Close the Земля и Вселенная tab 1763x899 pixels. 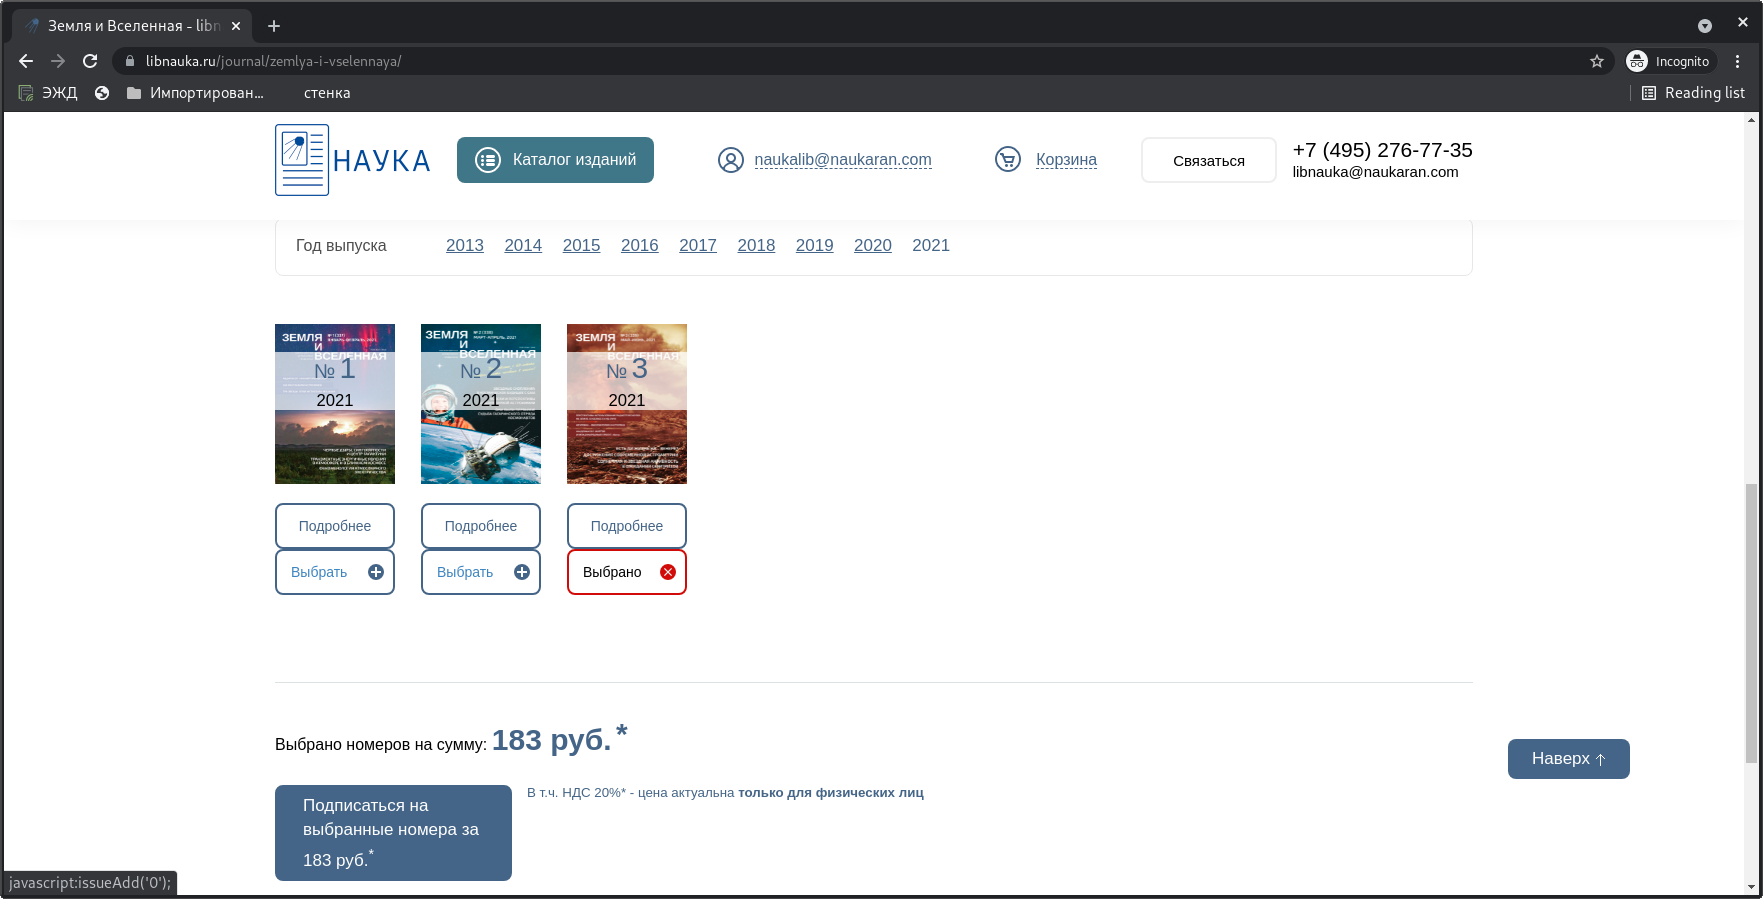pos(236,26)
